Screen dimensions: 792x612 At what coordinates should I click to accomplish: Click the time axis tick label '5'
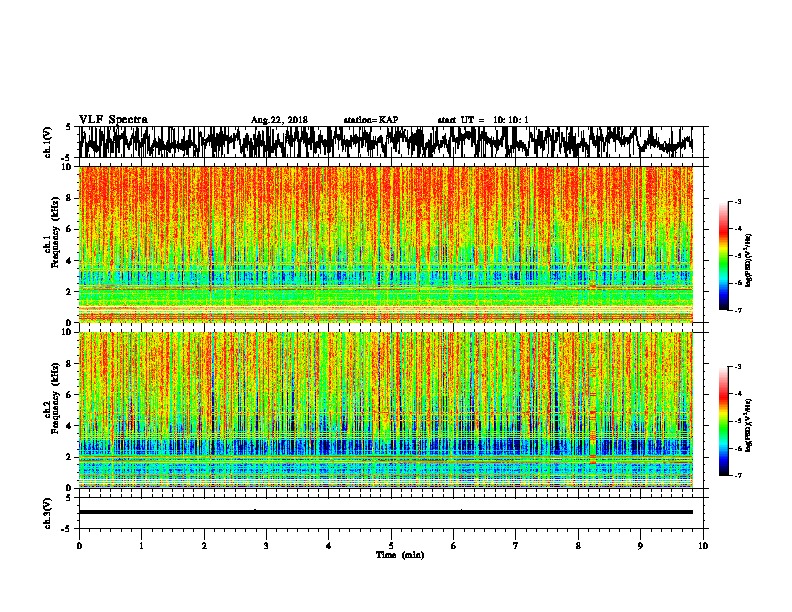391,545
